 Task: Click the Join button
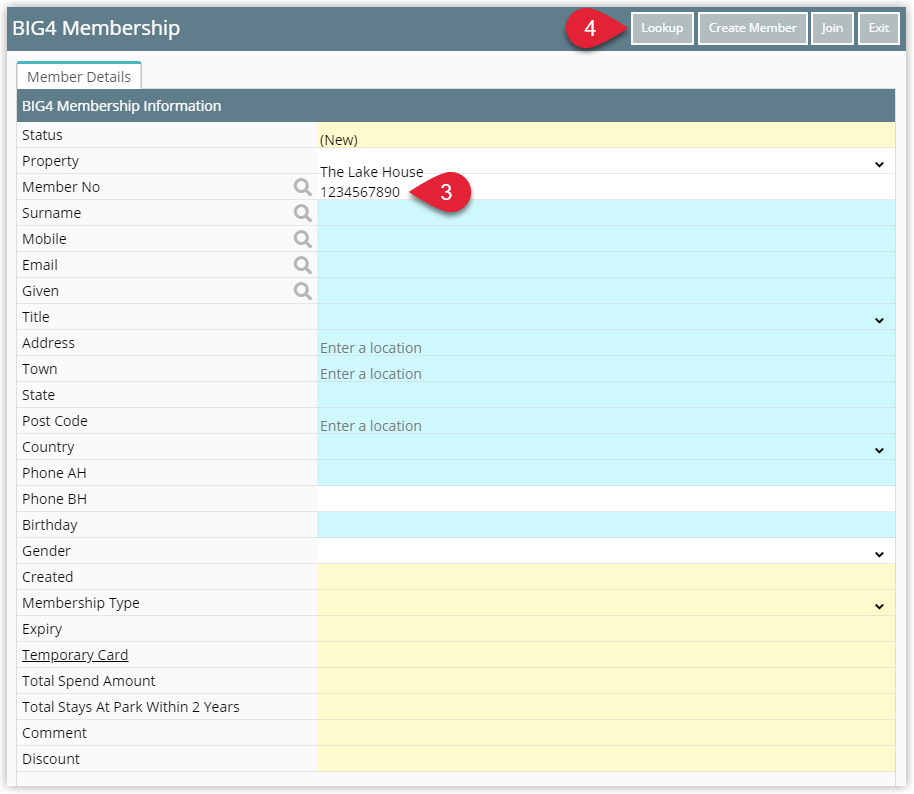point(832,28)
